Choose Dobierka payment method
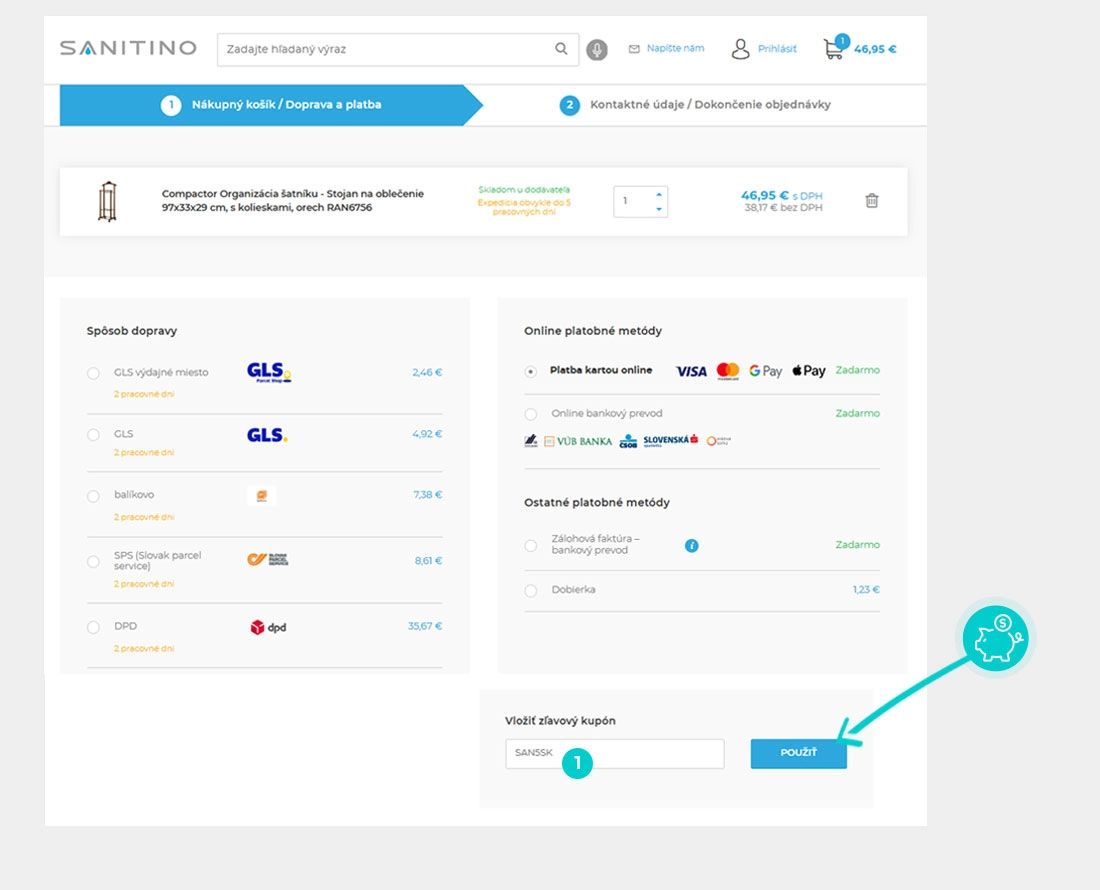The height and width of the screenshot is (890, 1100). [531, 591]
